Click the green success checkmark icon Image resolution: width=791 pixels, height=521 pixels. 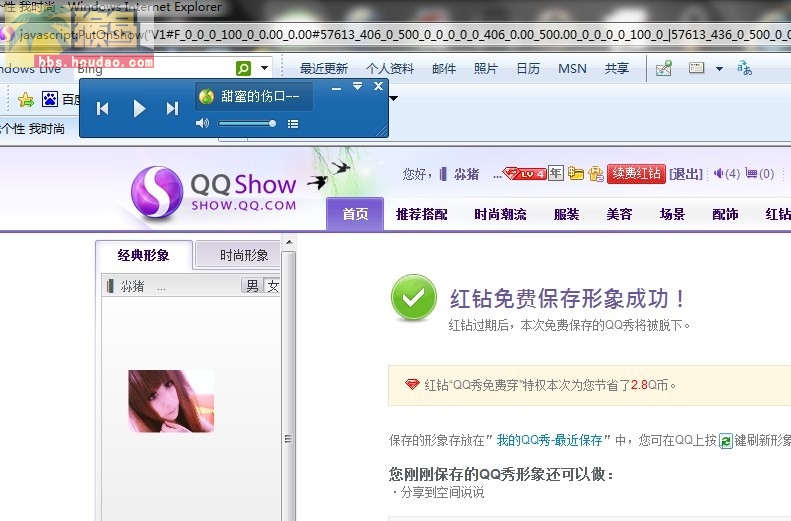414,298
